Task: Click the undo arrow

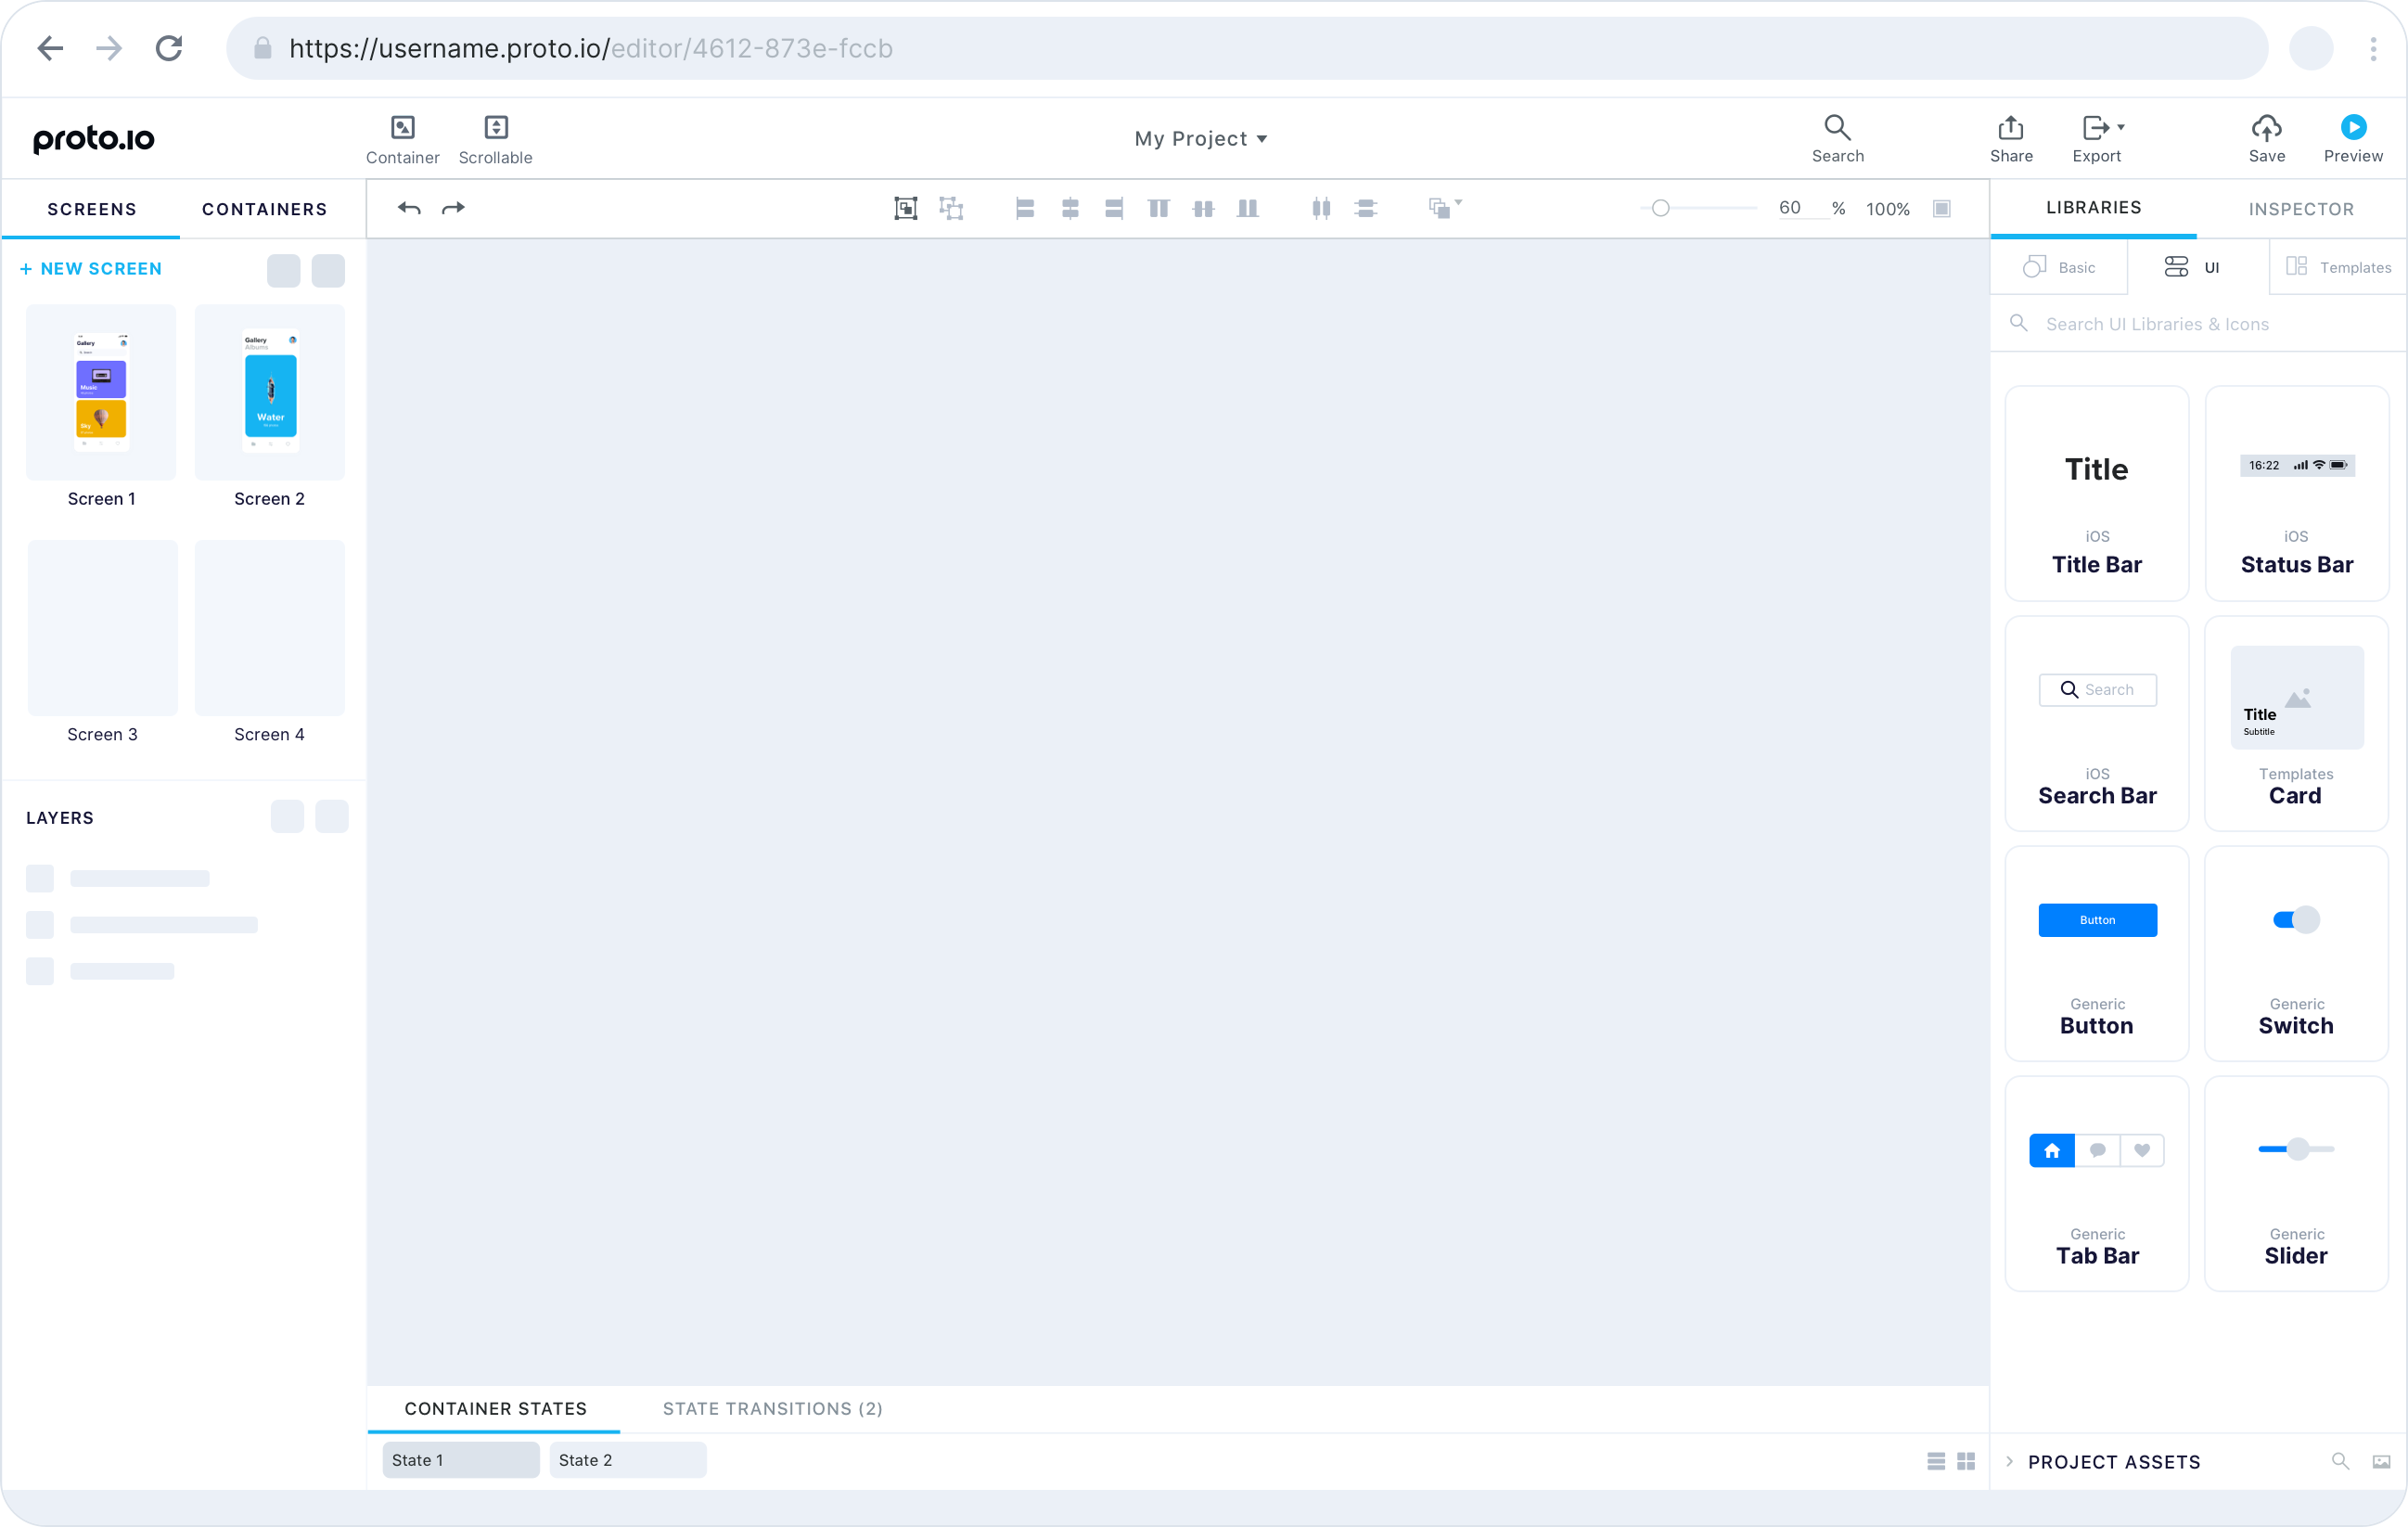Action: pos(409,208)
